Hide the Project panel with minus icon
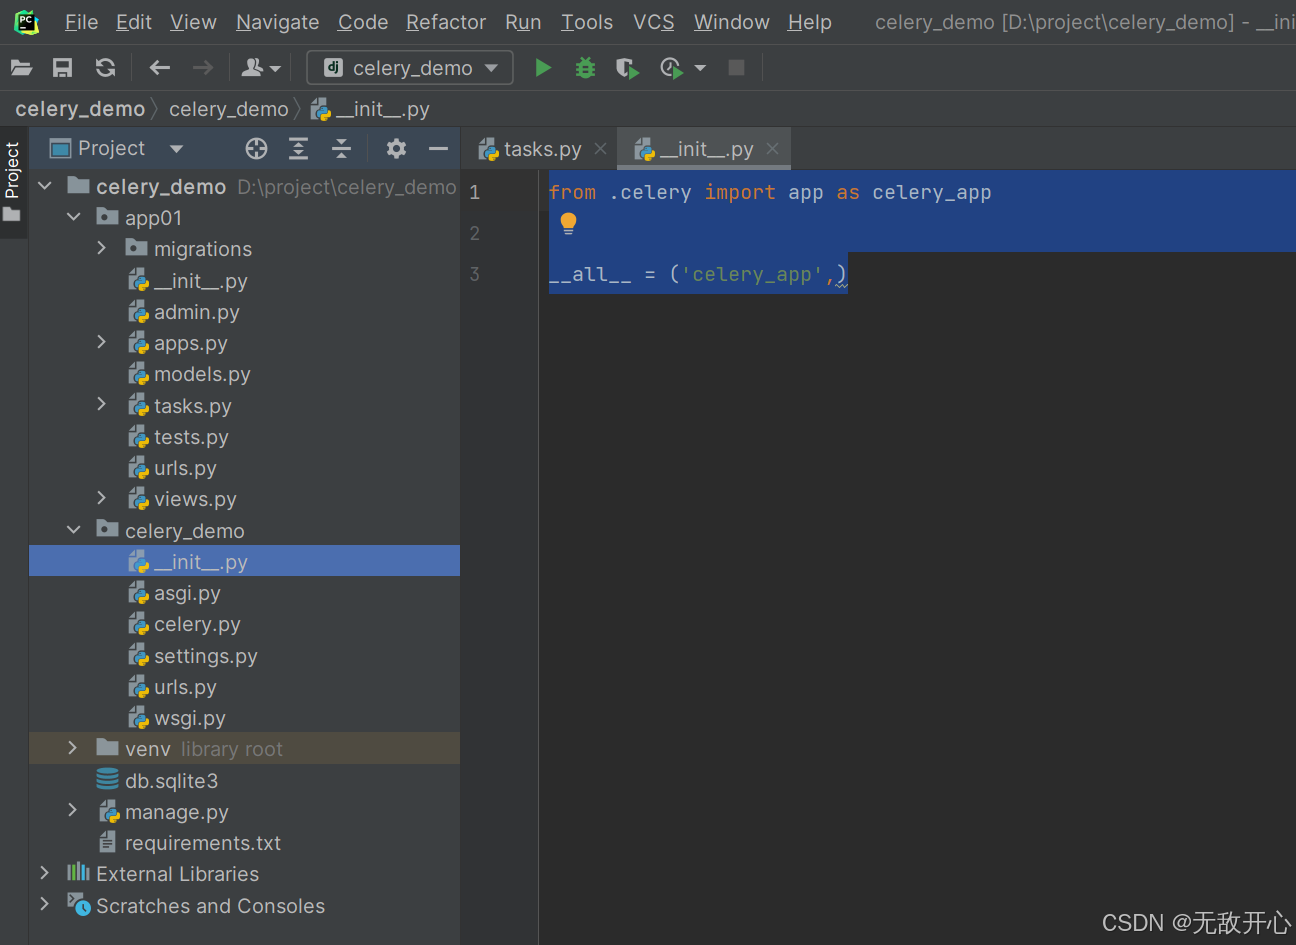Image resolution: width=1296 pixels, height=945 pixels. coord(438,149)
